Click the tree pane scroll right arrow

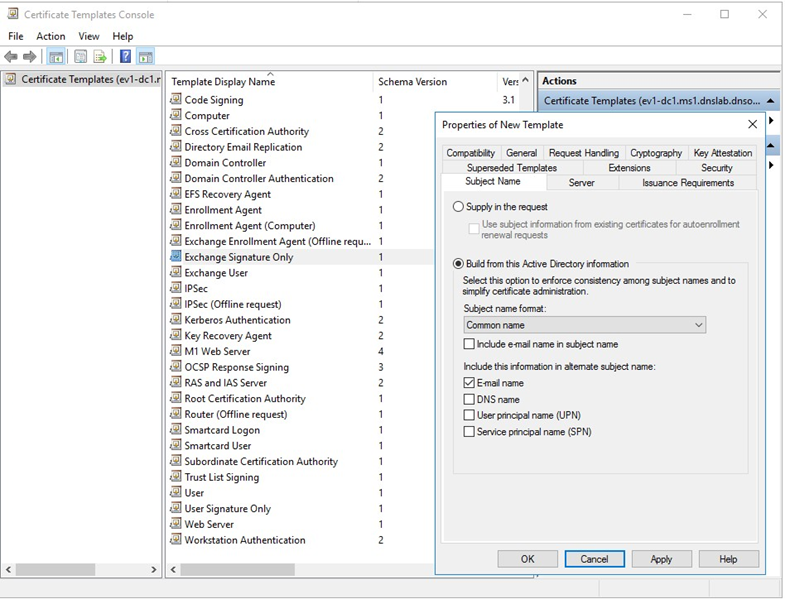tap(154, 569)
